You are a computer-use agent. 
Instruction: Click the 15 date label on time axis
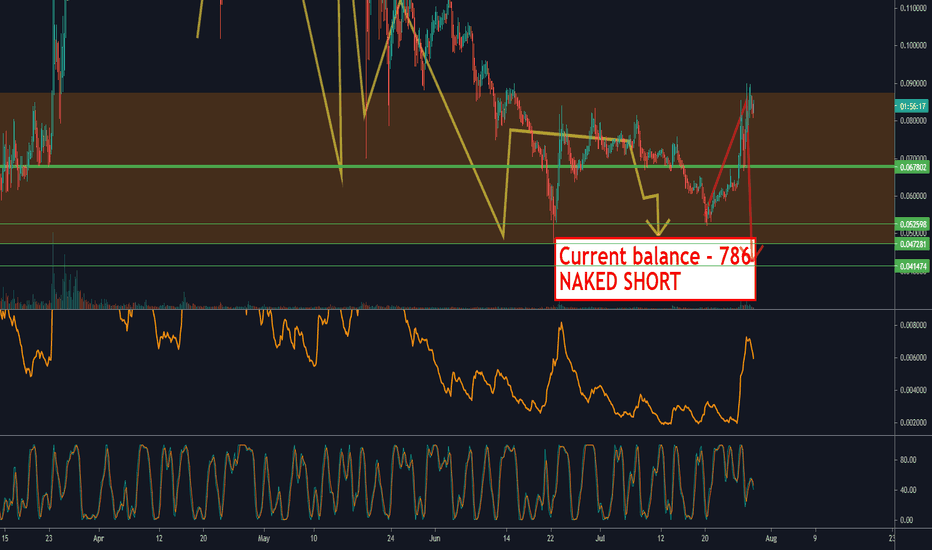tap(5, 539)
